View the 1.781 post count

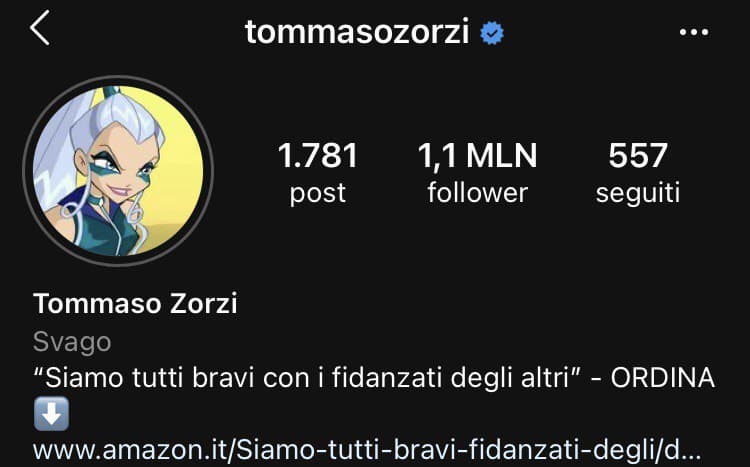tap(318, 173)
